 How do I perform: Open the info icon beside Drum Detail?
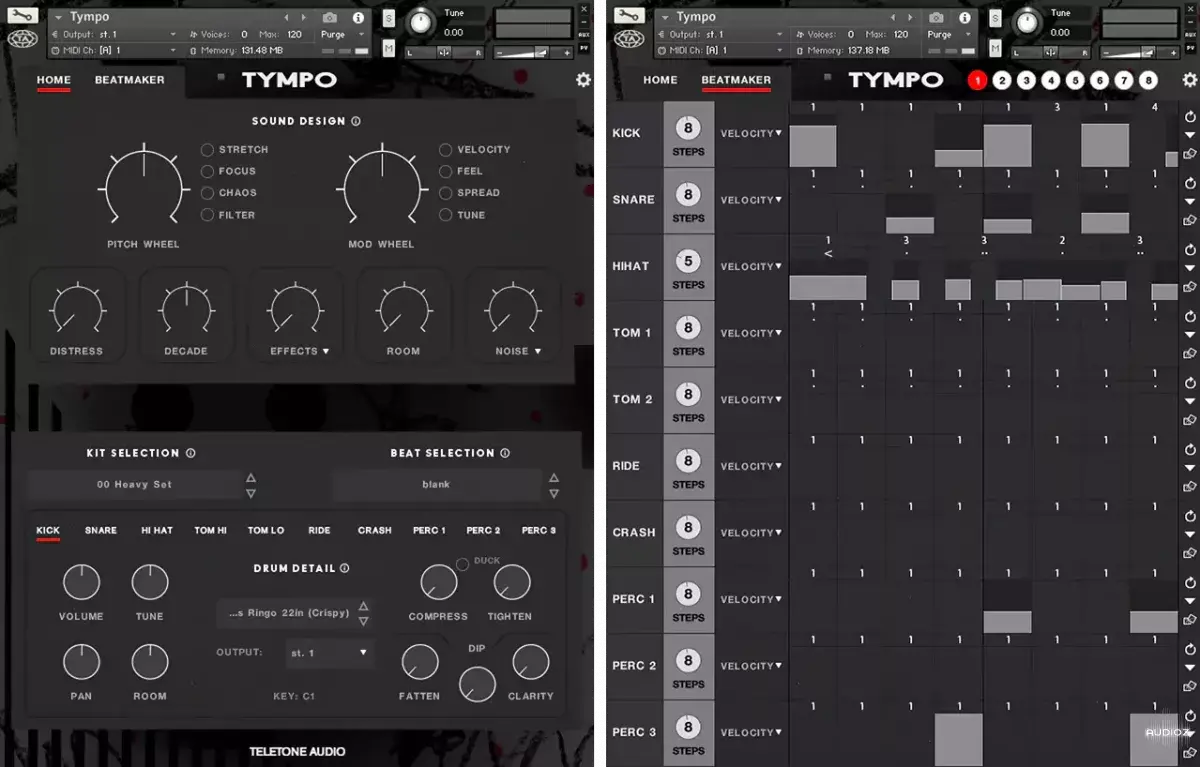tap(345, 568)
